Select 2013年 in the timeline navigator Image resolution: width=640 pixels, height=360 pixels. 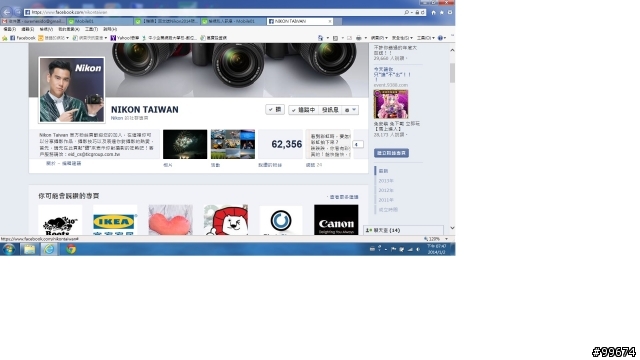pos(386,181)
